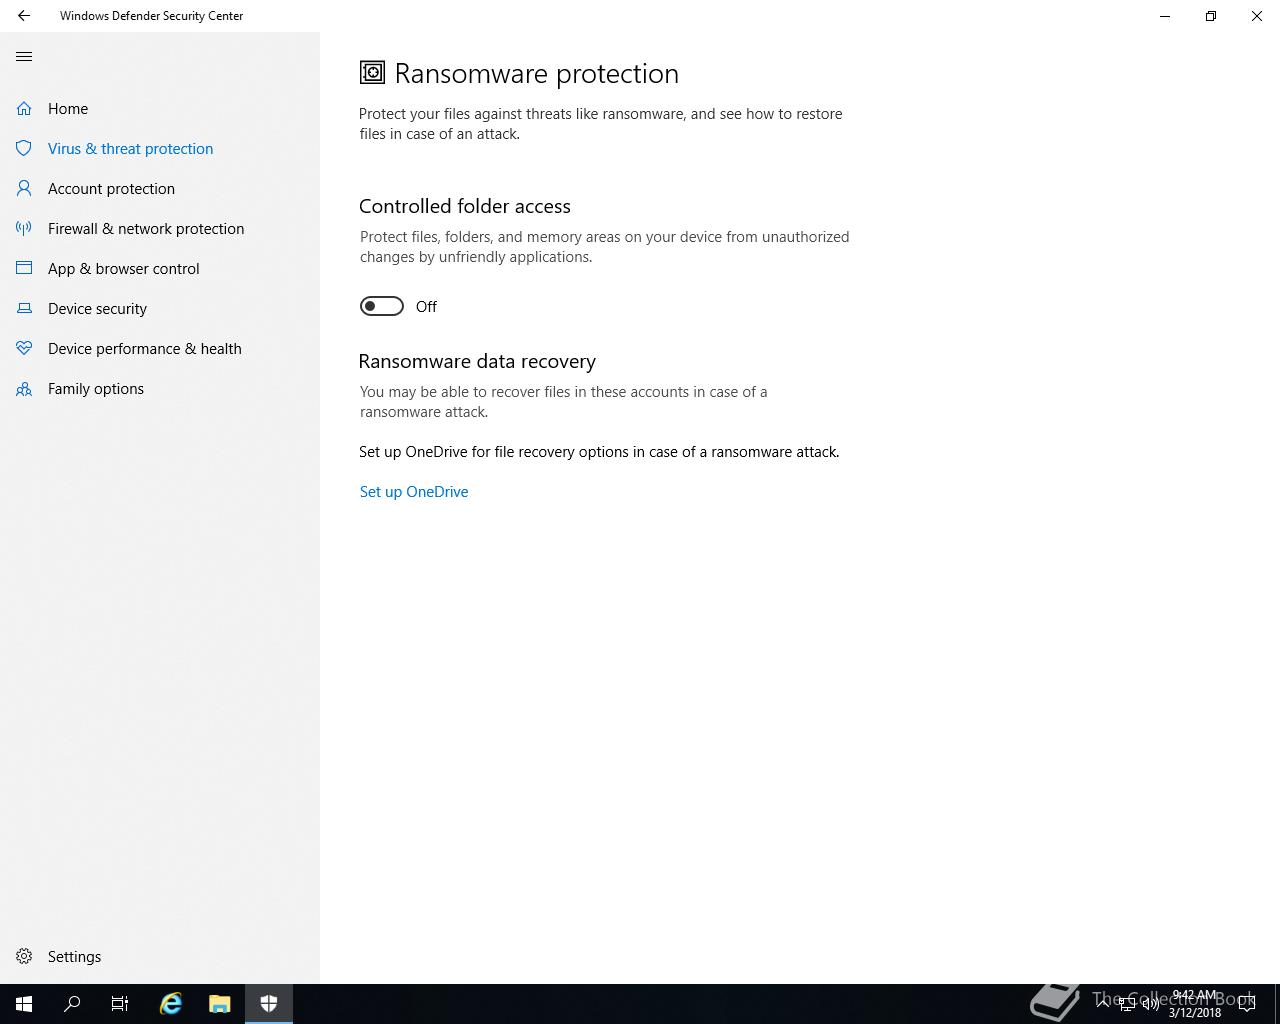
Task: Launch Internet Explorer from taskbar
Action: tap(171, 1004)
